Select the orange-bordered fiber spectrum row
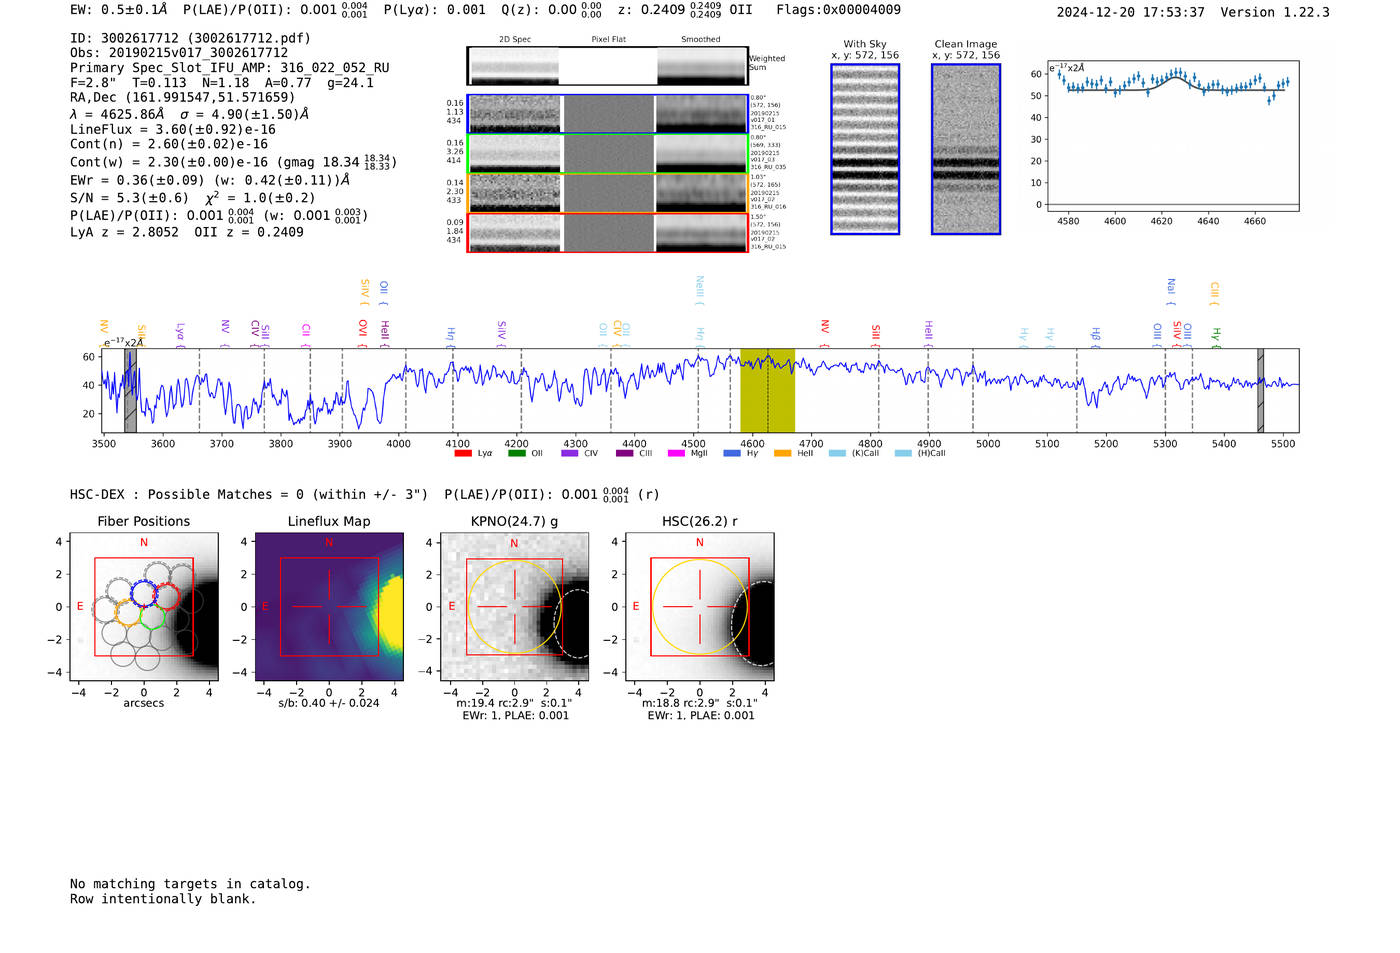 [x=607, y=193]
